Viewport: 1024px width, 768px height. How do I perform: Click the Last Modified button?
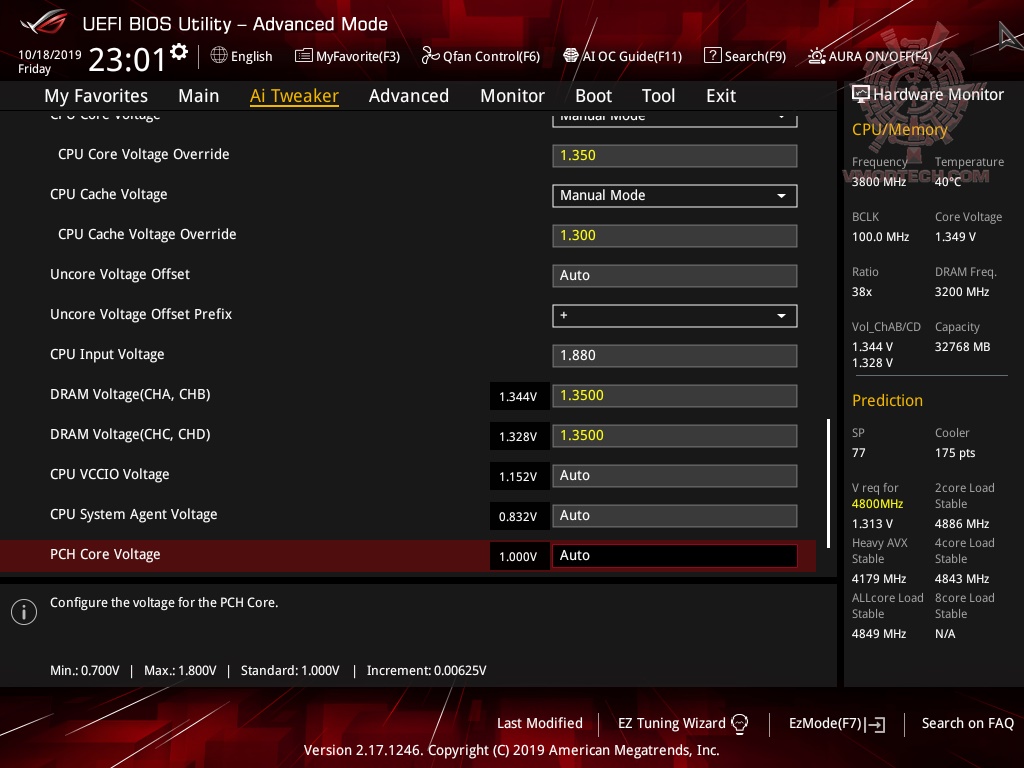click(539, 723)
